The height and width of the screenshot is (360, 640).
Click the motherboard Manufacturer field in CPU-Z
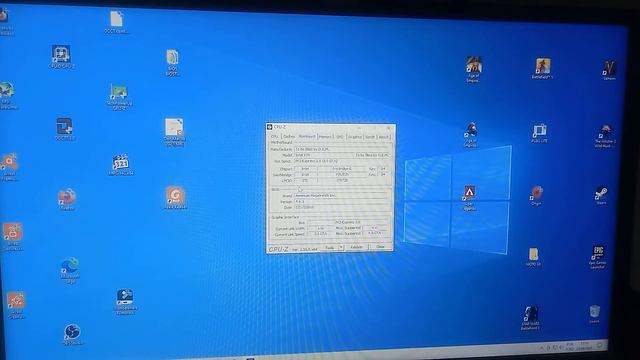click(x=341, y=149)
